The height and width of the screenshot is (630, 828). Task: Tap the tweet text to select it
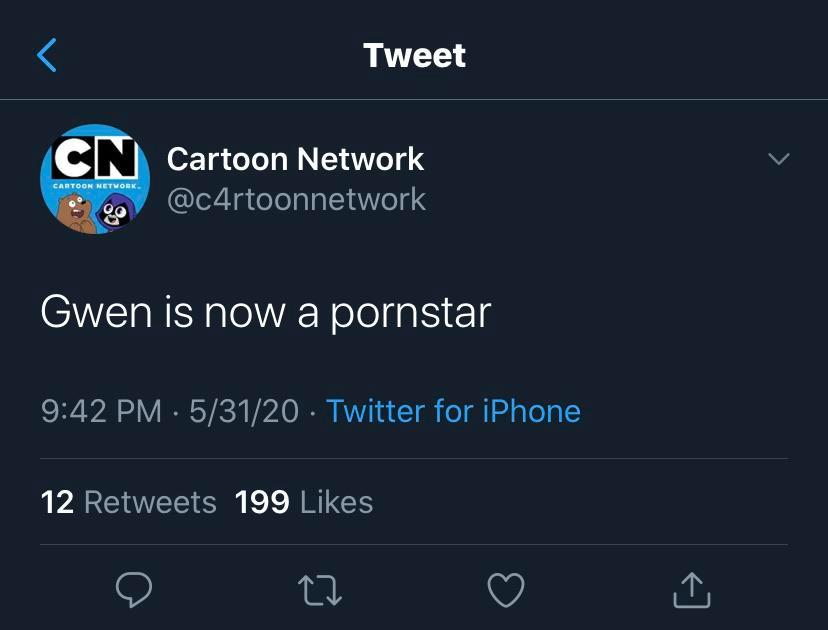pos(264,311)
